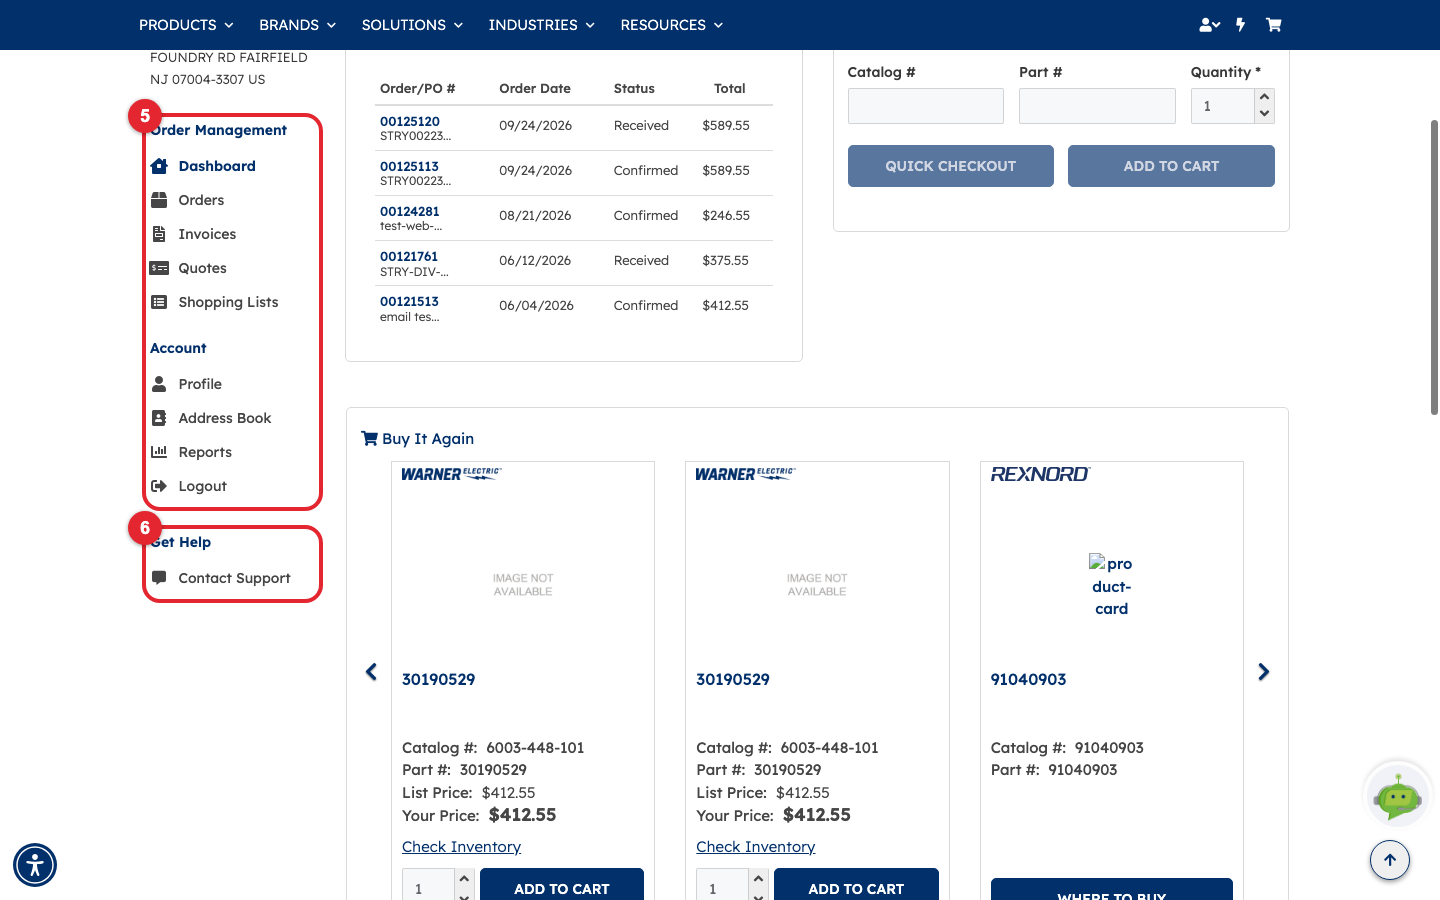Show next Buy It Again products
The width and height of the screenshot is (1440, 900).
(1264, 672)
